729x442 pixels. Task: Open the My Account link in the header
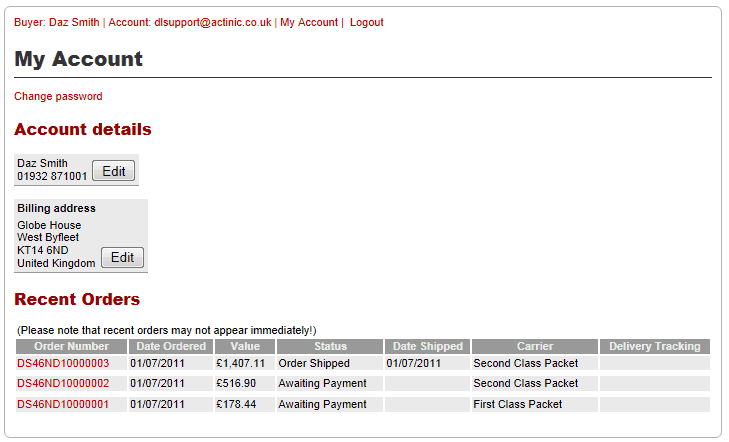tap(309, 22)
